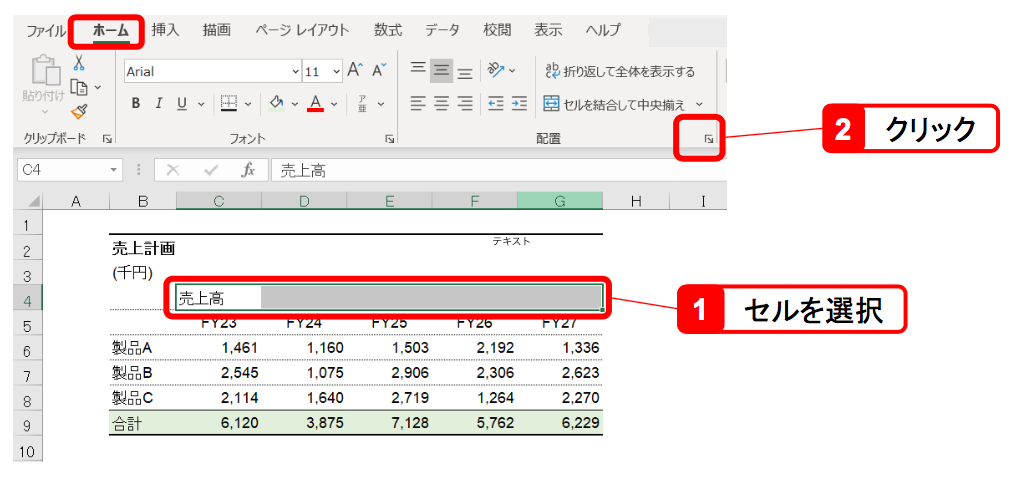Expand the font size dropdown
The height and width of the screenshot is (482, 1024).
[x=336, y=72]
